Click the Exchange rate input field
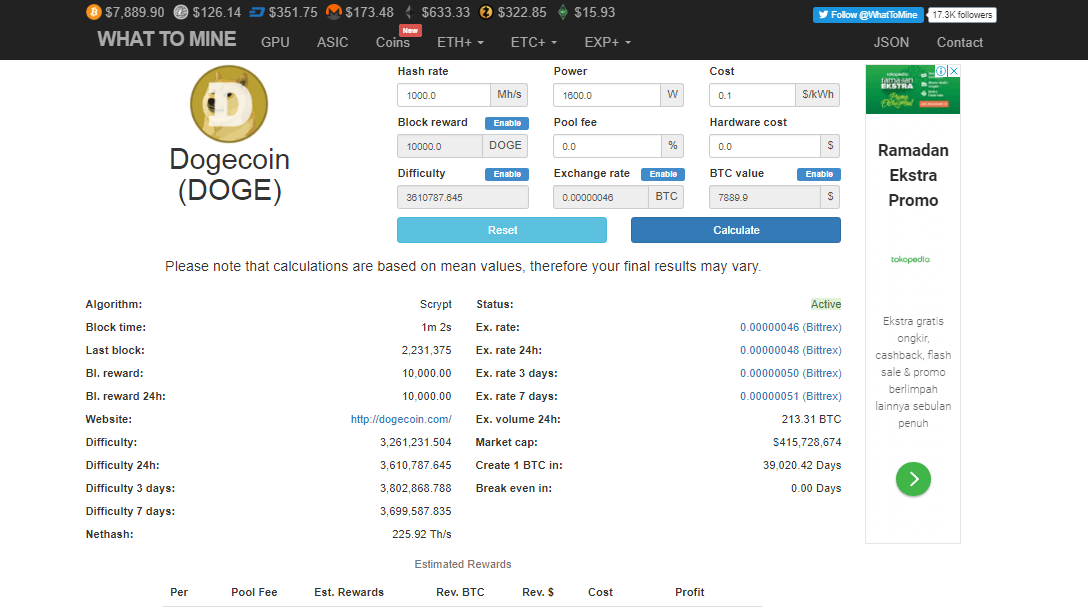This screenshot has width=1088, height=614. [601, 197]
